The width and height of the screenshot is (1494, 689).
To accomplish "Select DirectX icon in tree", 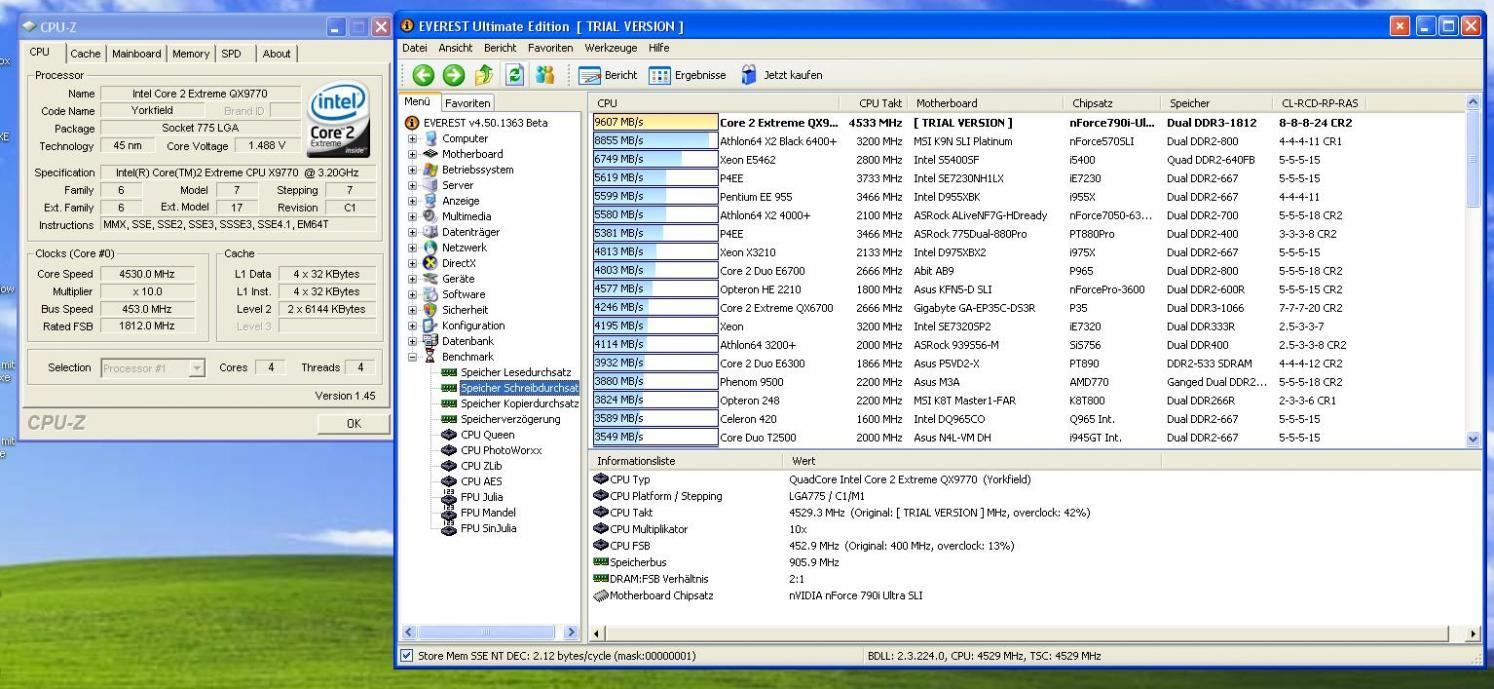I will (431, 263).
